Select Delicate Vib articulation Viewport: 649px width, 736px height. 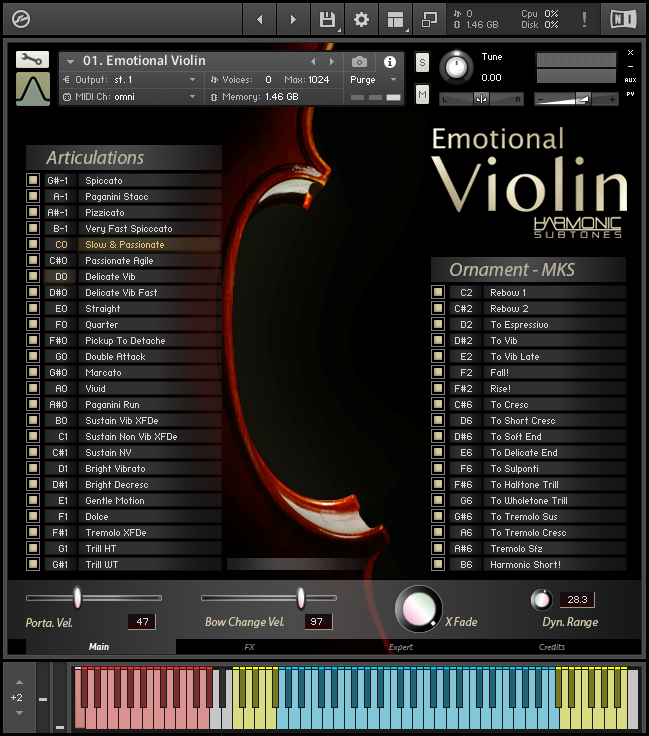tap(149, 276)
